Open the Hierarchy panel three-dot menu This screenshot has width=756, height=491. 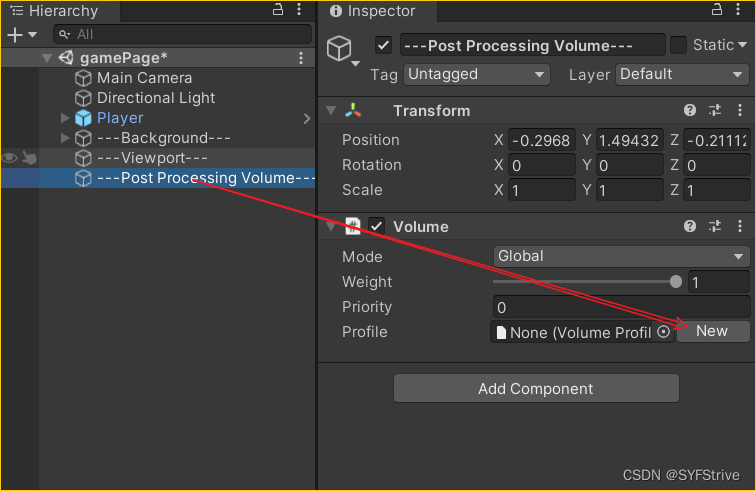click(299, 9)
